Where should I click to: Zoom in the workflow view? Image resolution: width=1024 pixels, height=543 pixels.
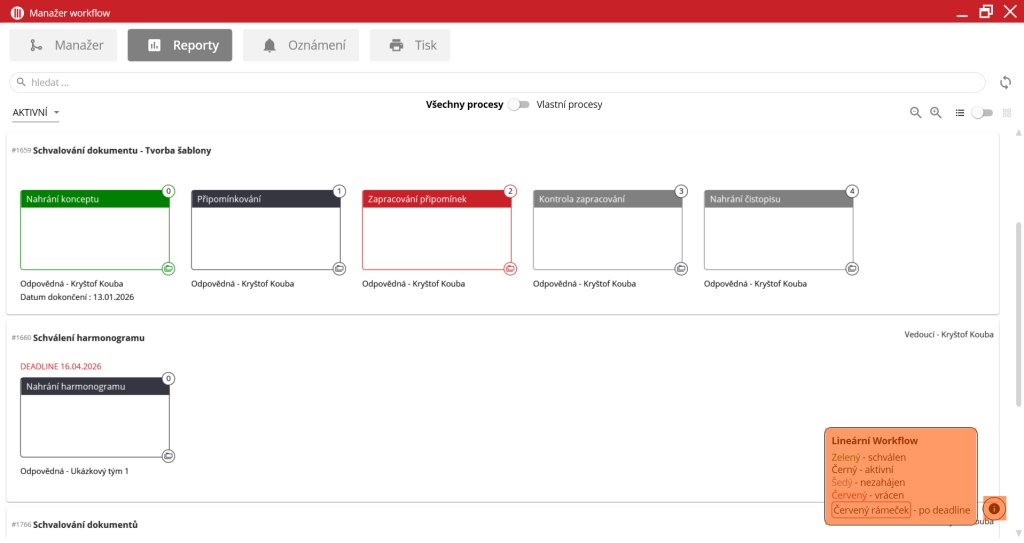click(936, 113)
